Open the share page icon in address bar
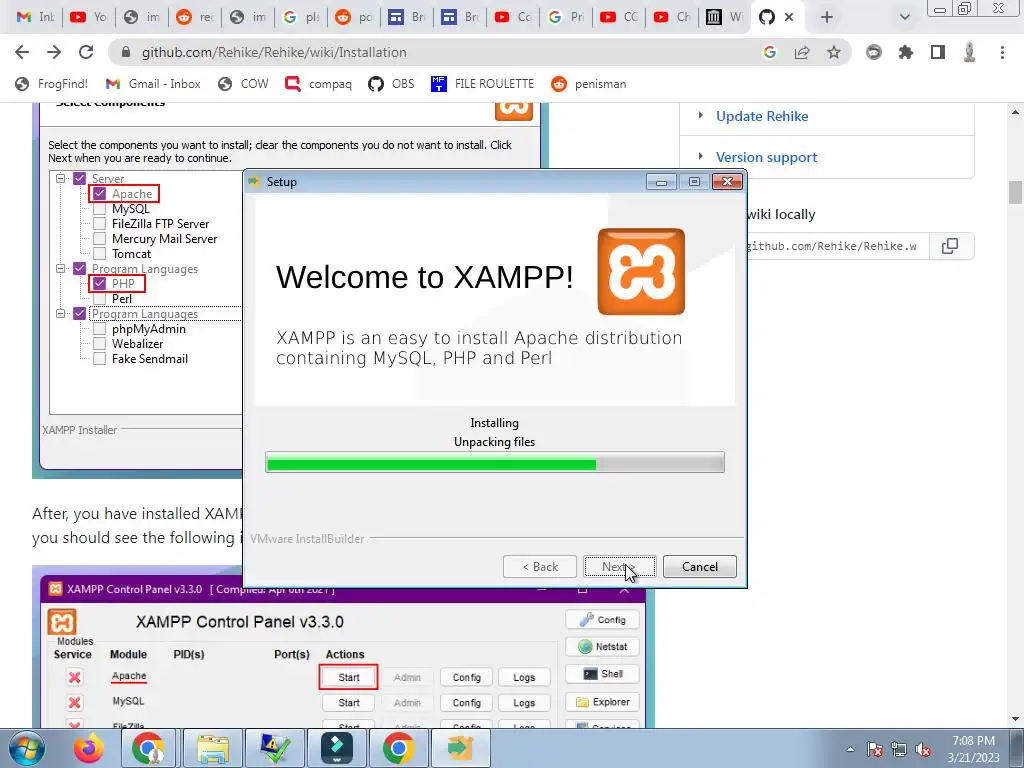This screenshot has height=768, width=1024. [802, 52]
